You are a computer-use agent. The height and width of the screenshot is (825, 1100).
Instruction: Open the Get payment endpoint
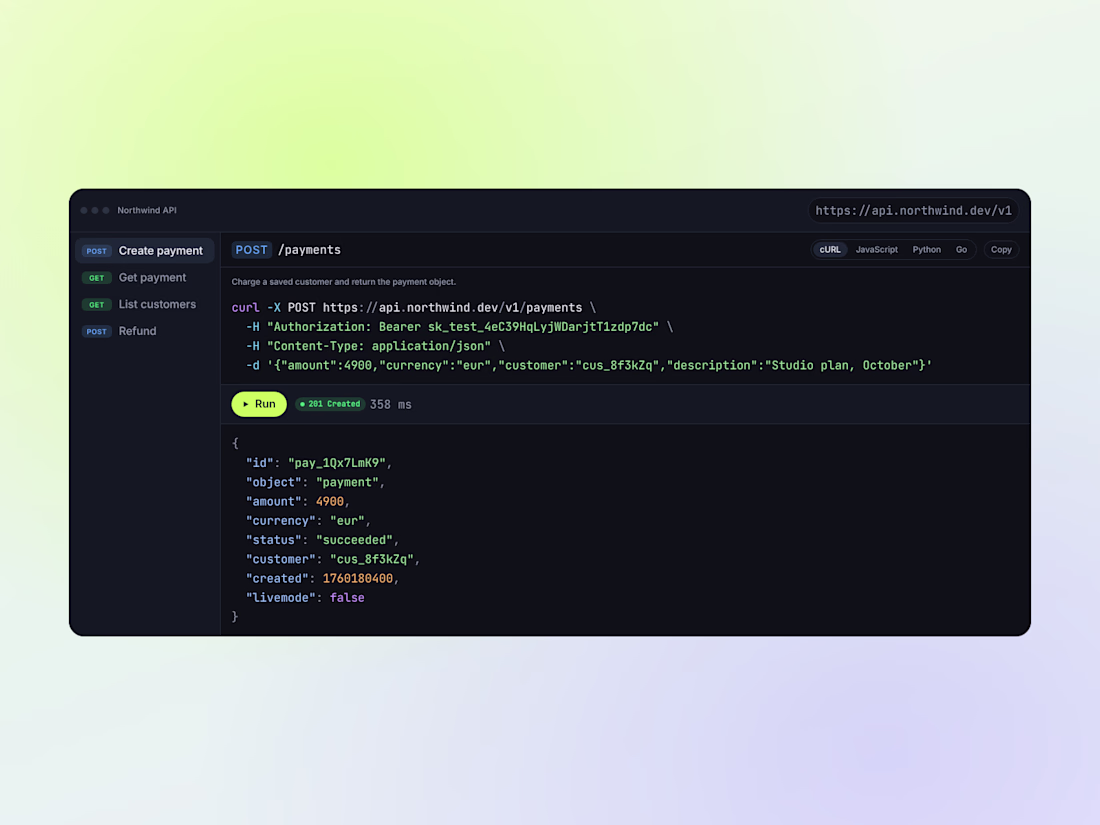coord(145,277)
